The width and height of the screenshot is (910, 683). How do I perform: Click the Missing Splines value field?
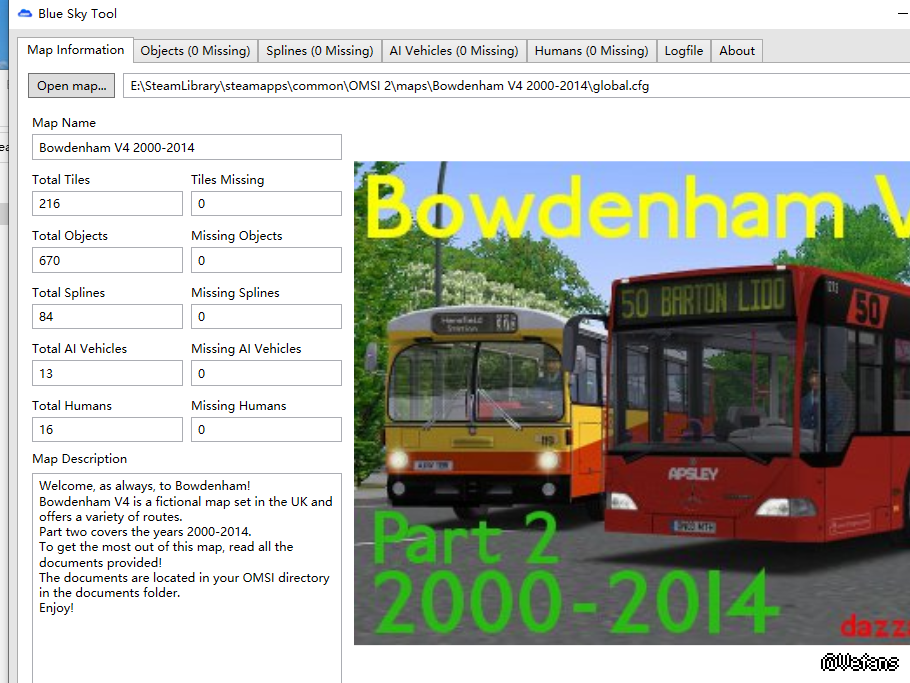pyautogui.click(x=266, y=317)
